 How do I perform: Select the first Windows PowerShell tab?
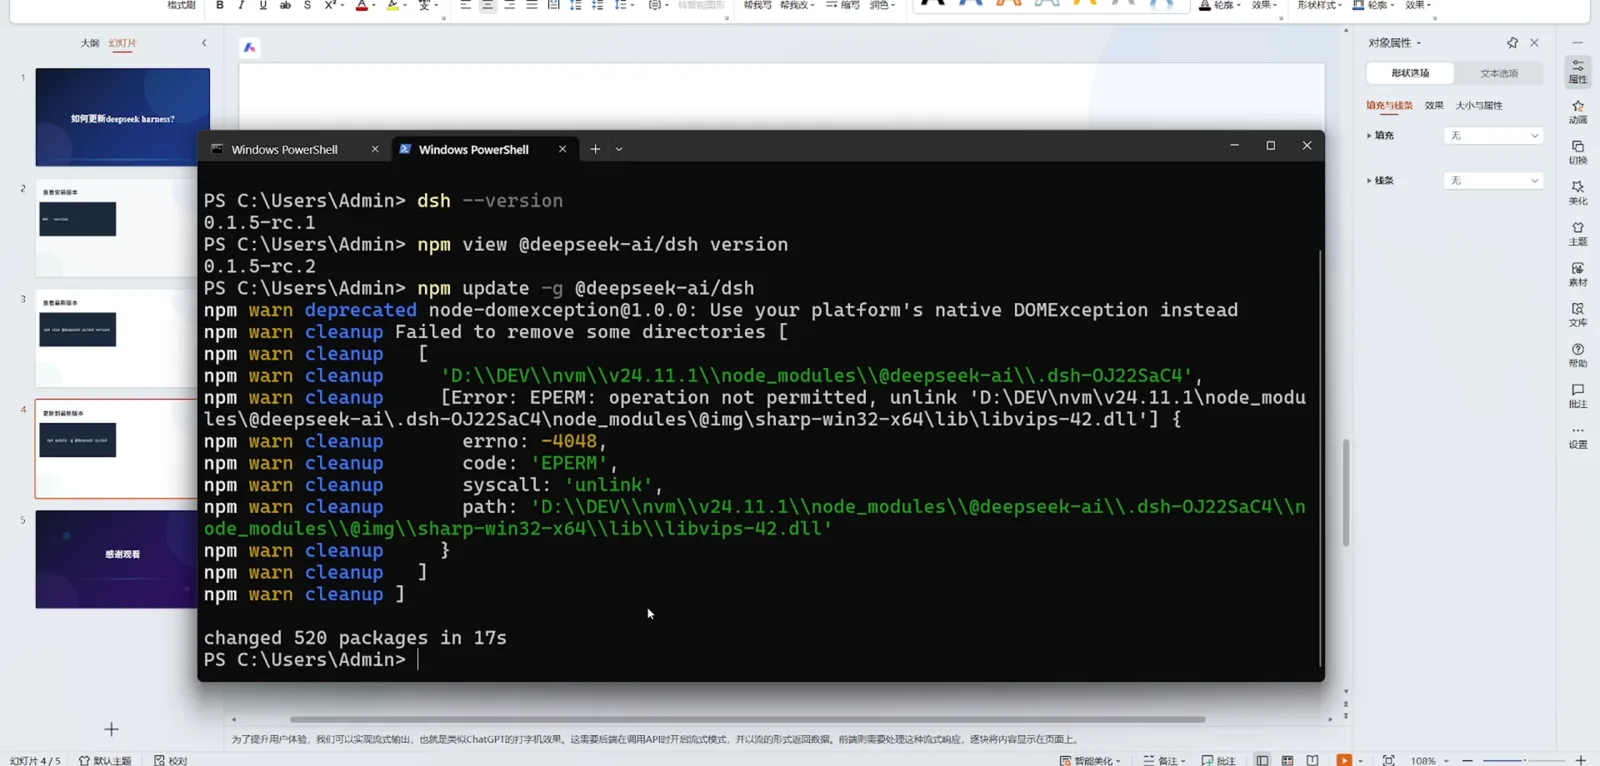pyautogui.click(x=284, y=149)
